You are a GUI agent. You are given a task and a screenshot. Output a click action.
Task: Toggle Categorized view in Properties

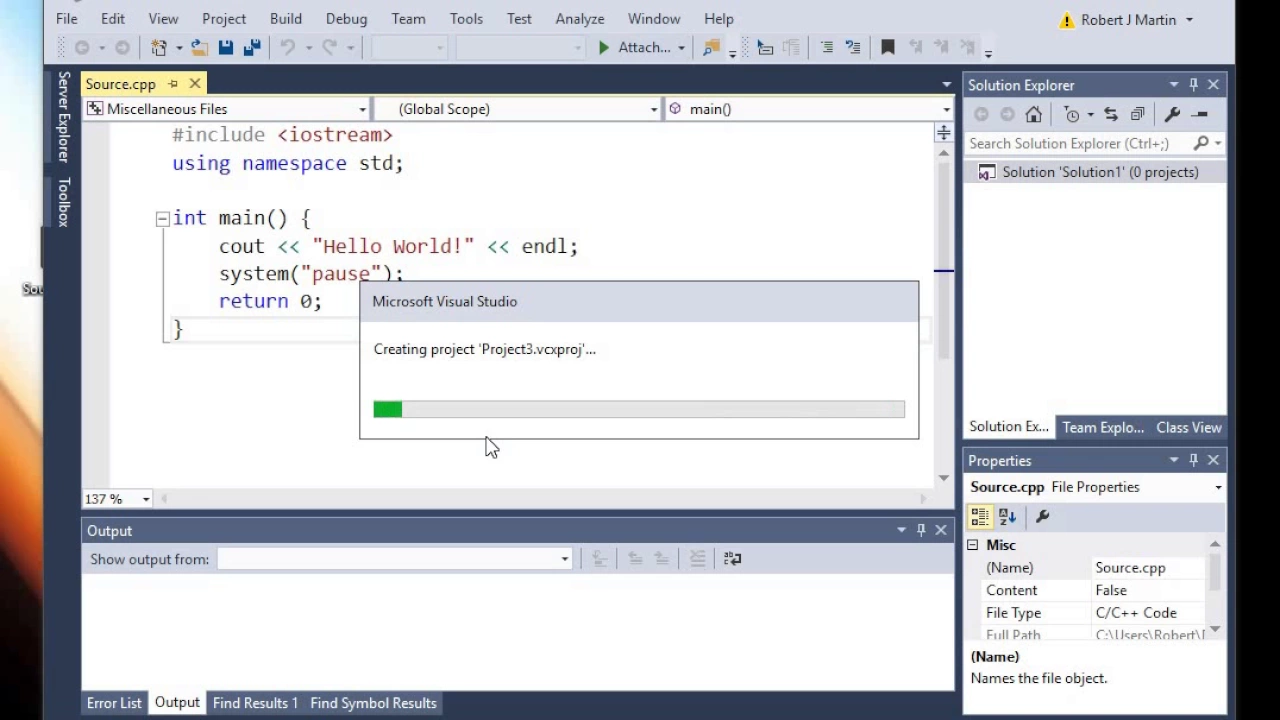(x=980, y=516)
